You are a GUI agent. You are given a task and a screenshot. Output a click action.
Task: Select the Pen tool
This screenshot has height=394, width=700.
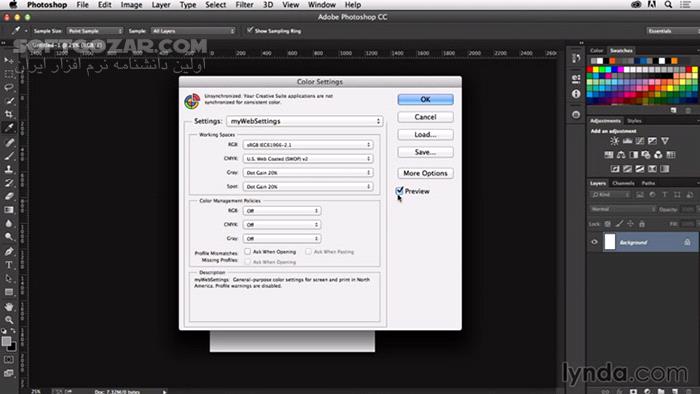pyautogui.click(x=8, y=251)
